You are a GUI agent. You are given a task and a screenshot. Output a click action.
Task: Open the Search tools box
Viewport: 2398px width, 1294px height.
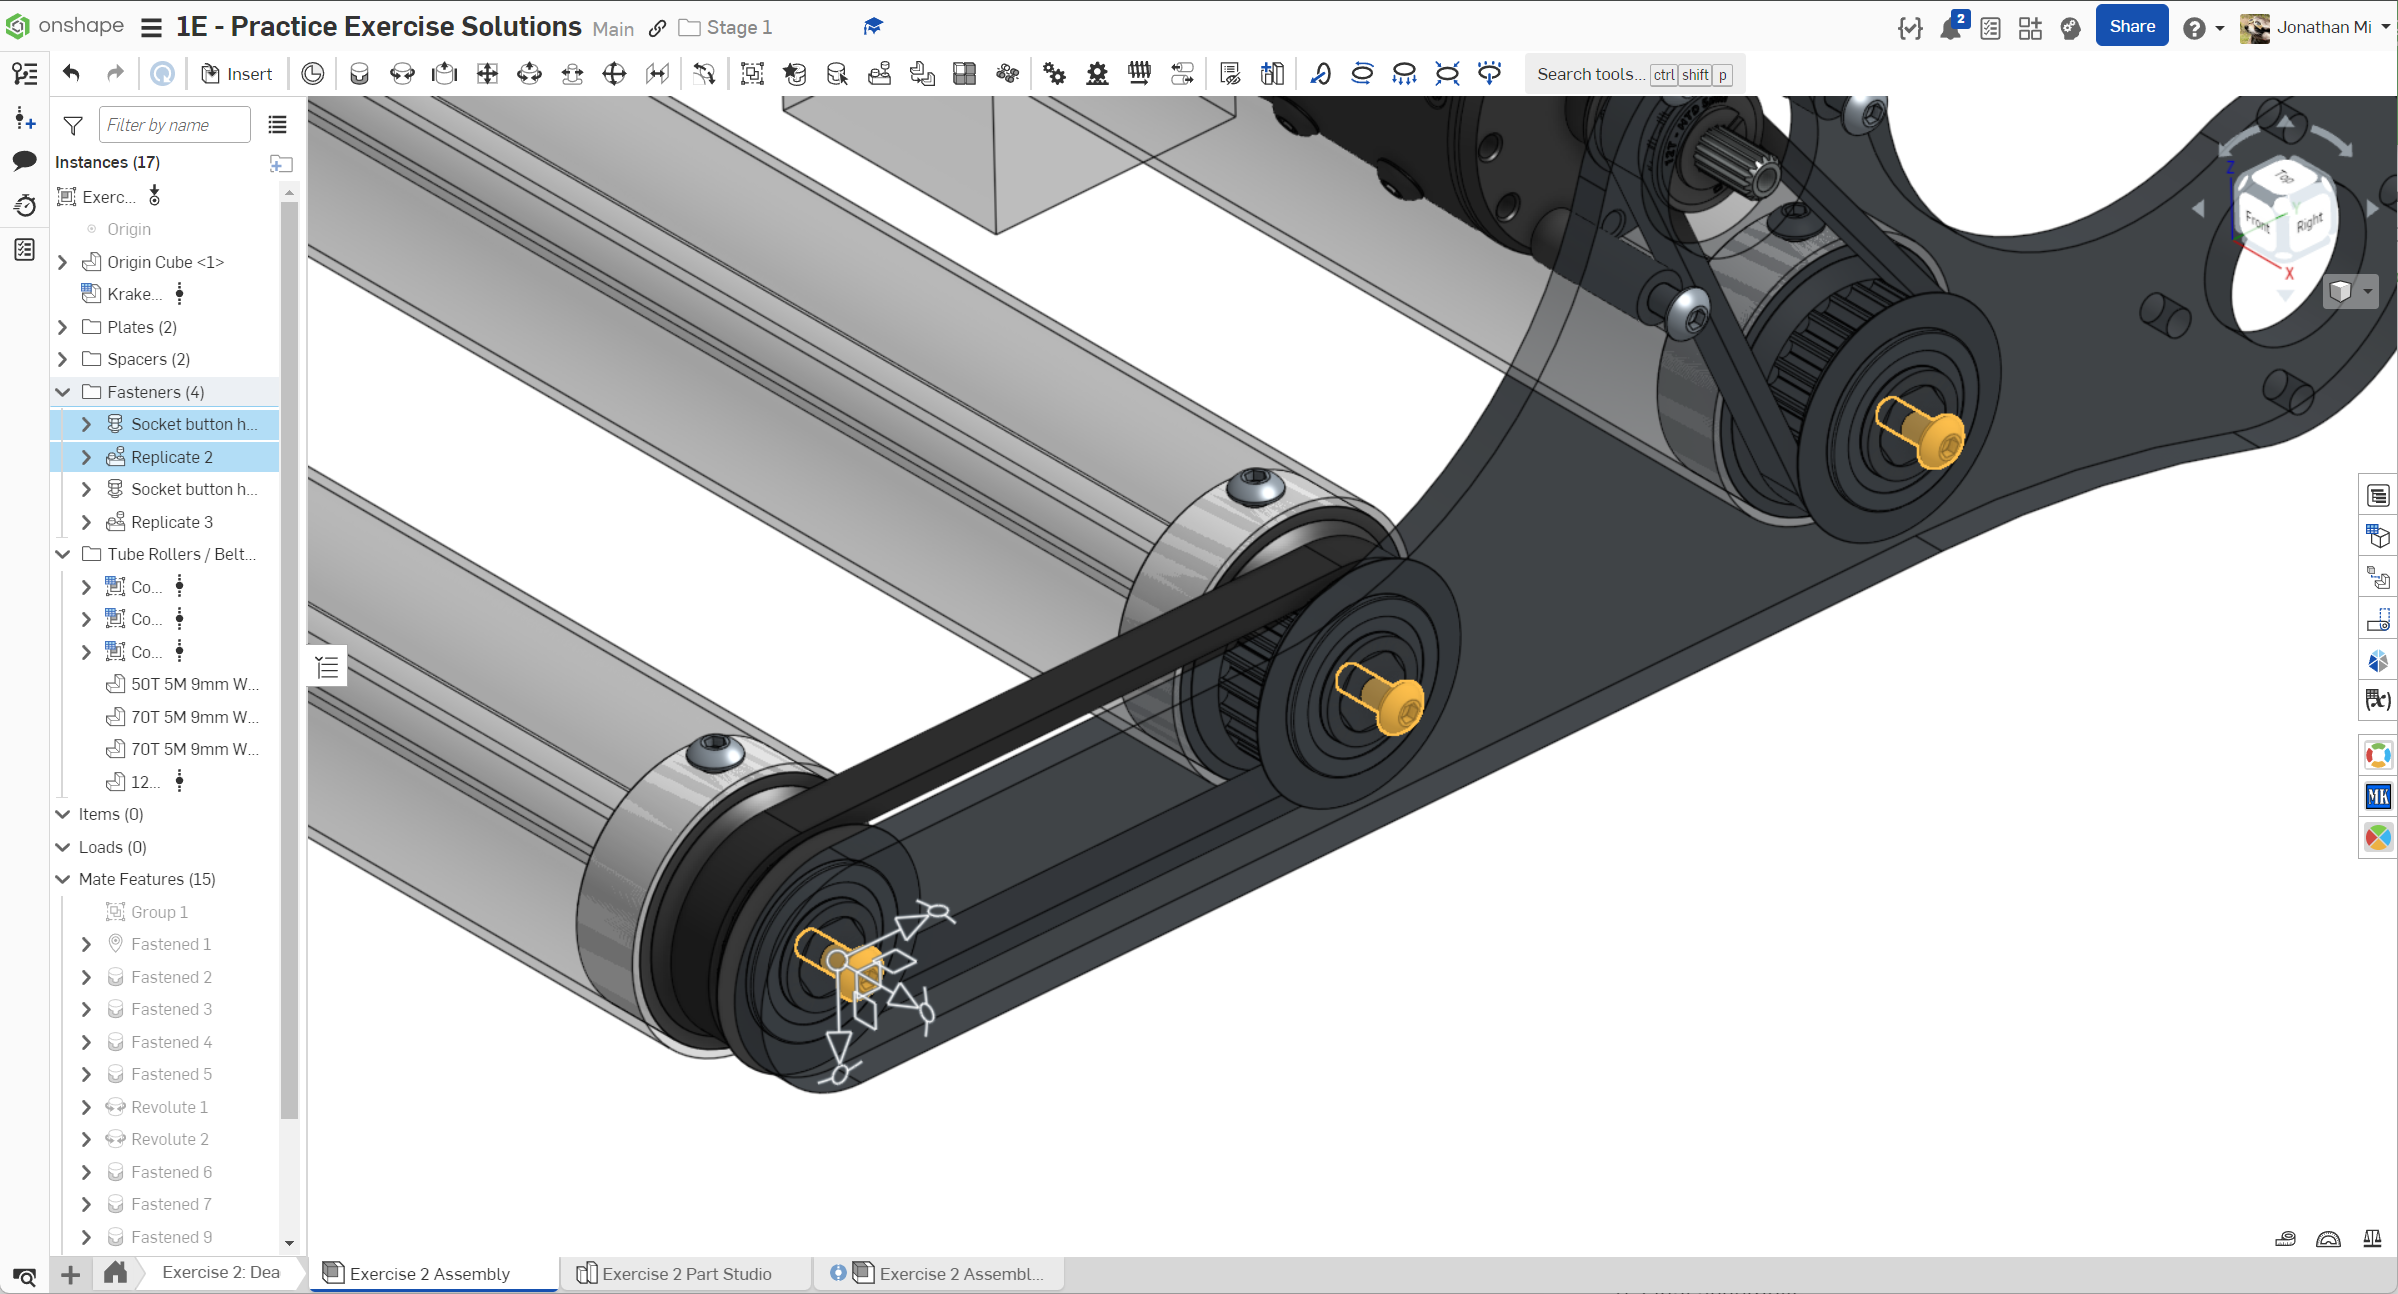pyautogui.click(x=1590, y=74)
